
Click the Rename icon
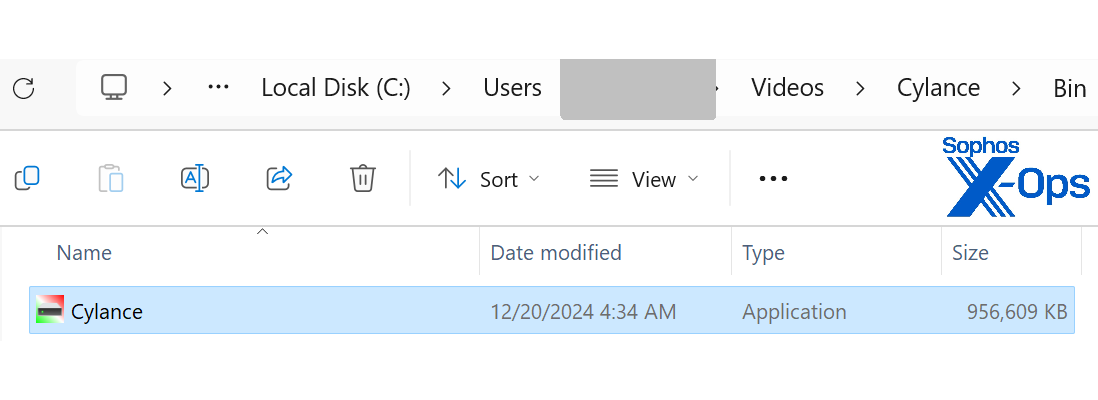194,179
